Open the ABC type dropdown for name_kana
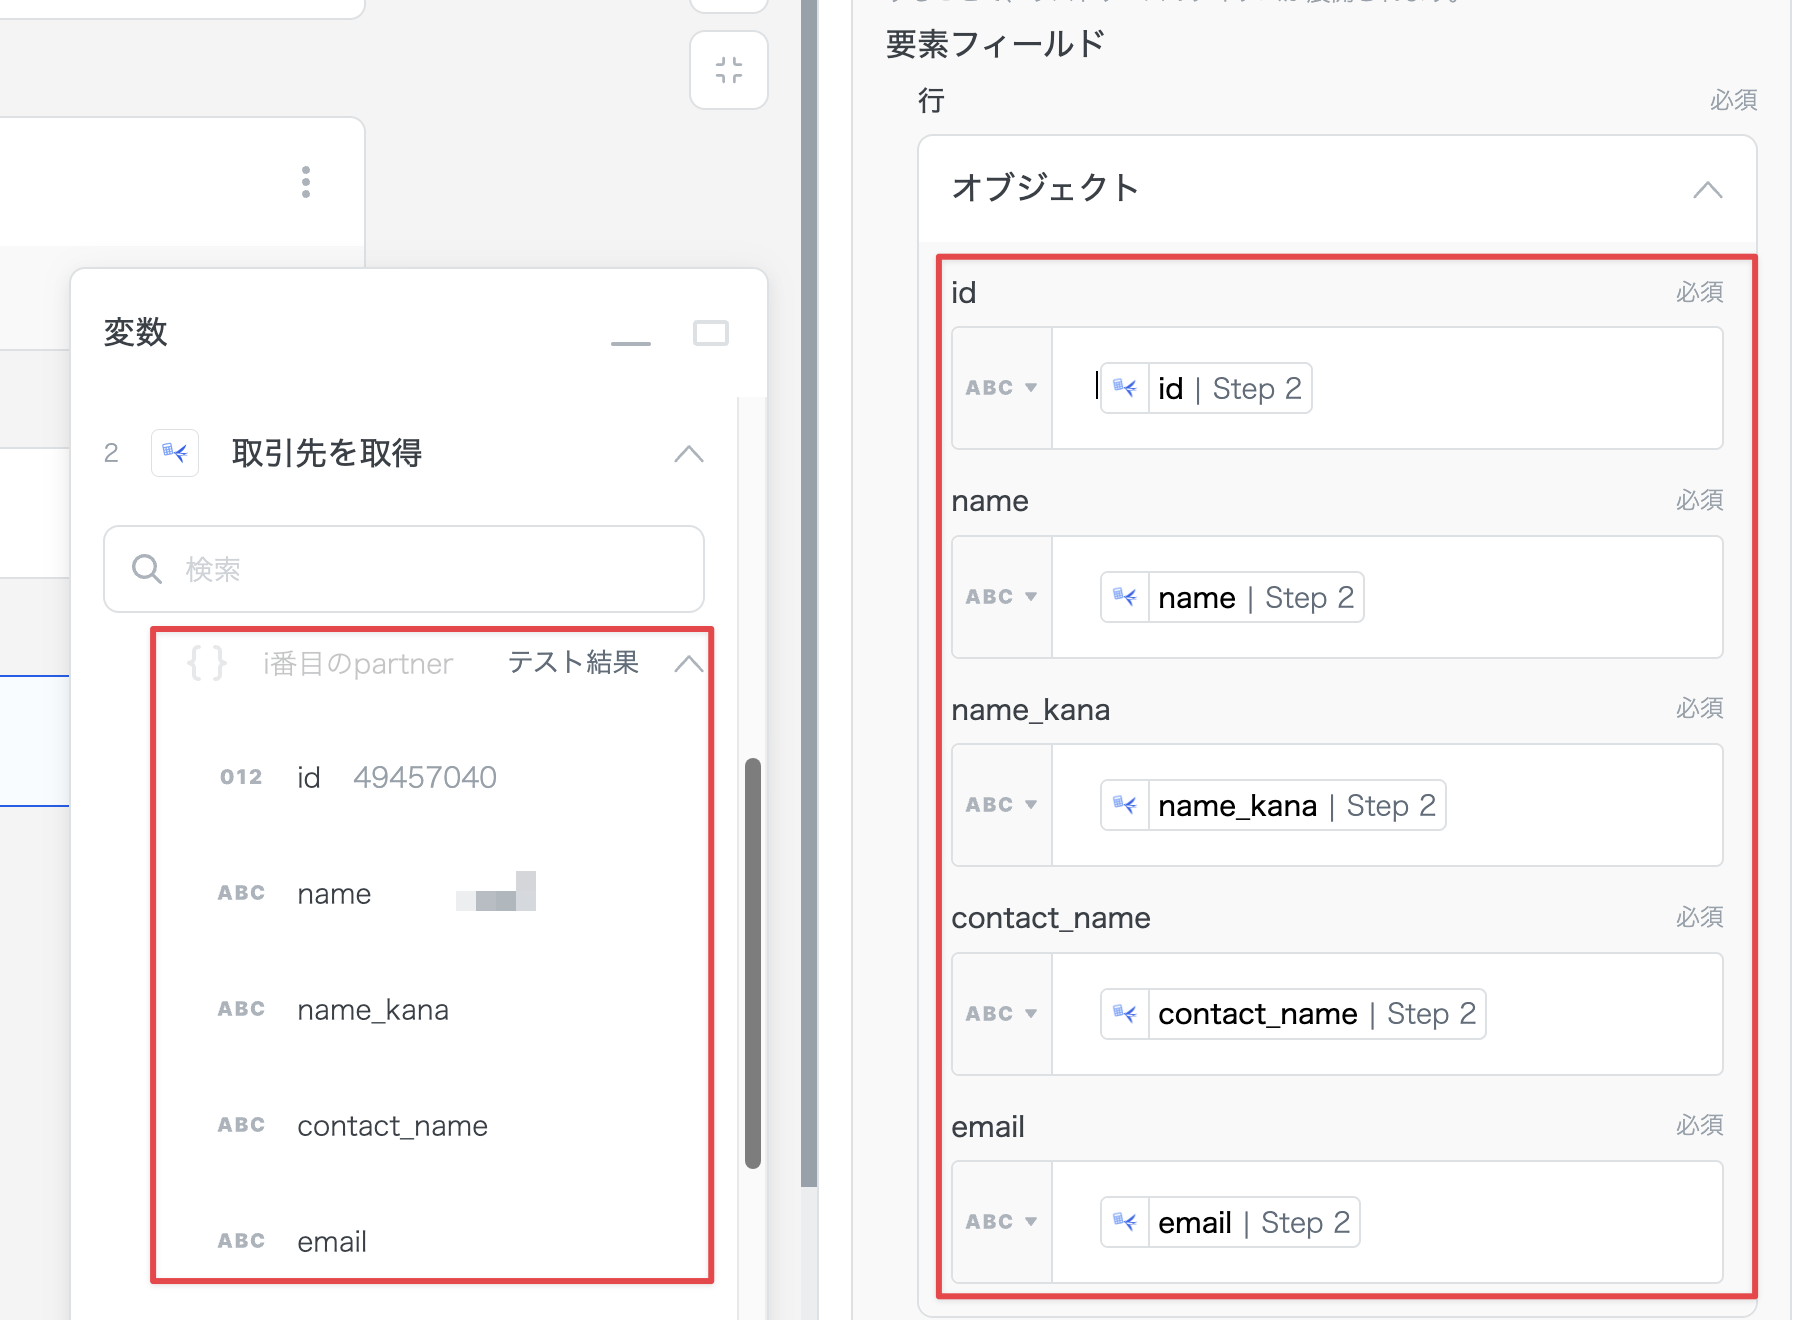The width and height of the screenshot is (1812, 1320). click(1001, 805)
